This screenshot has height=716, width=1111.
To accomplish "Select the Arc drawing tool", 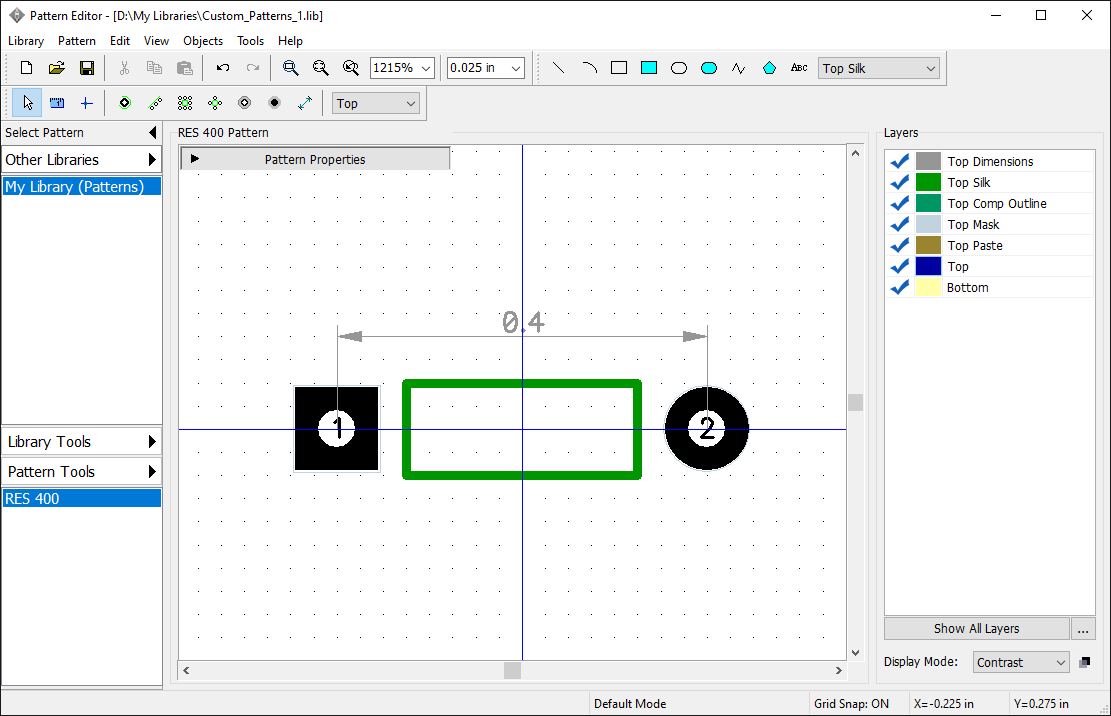I will 589,68.
